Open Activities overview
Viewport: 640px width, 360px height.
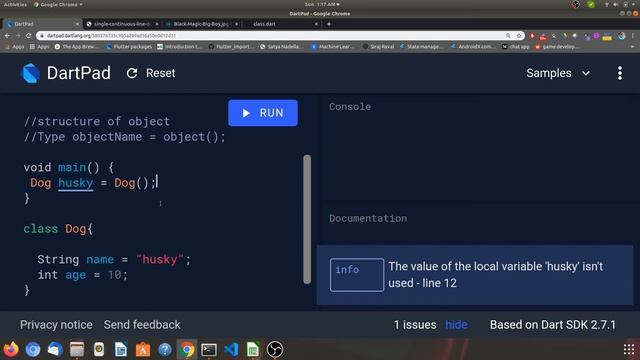(x=15, y=4)
